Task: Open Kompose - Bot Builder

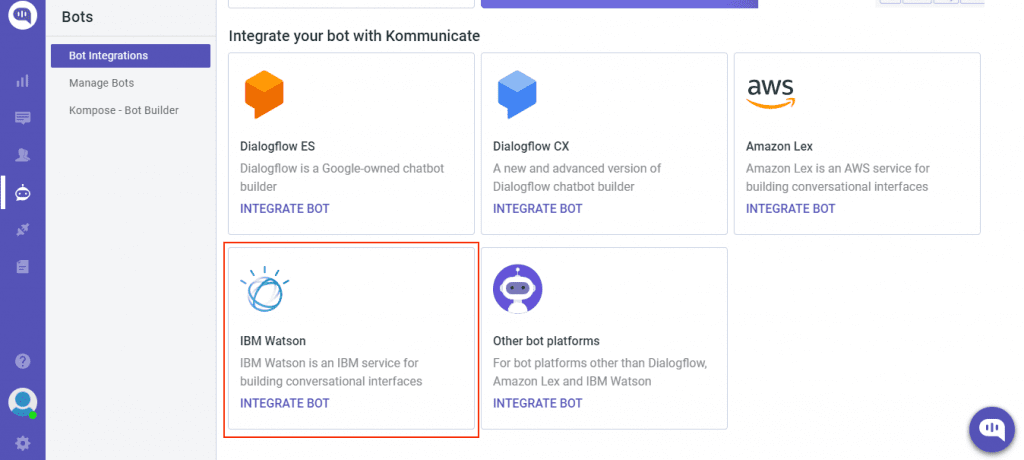Action: click(x=123, y=110)
